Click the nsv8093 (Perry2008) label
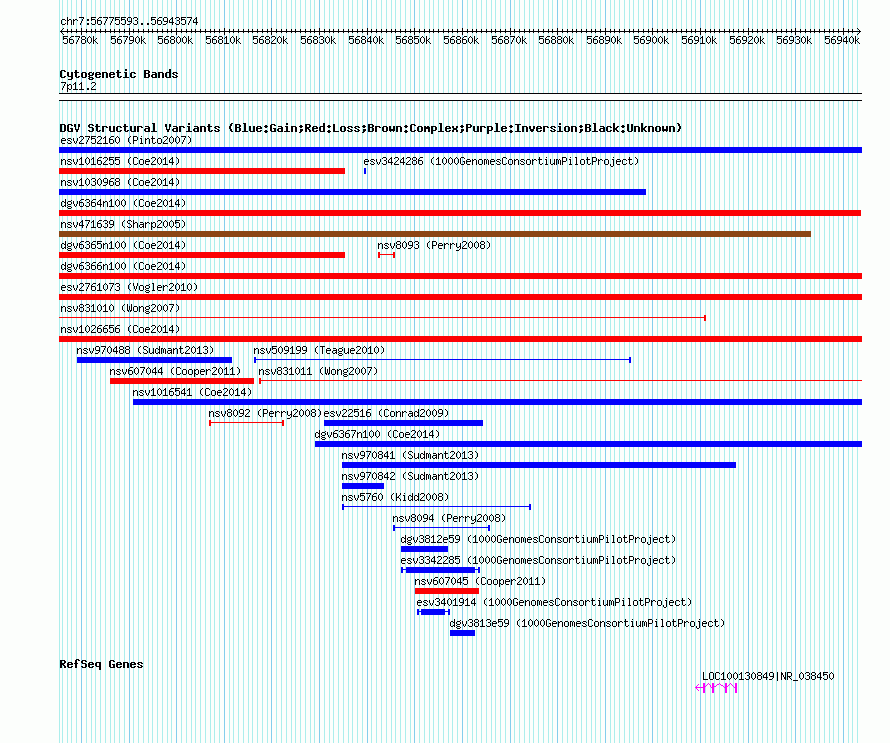890x743 pixels. (x=434, y=245)
